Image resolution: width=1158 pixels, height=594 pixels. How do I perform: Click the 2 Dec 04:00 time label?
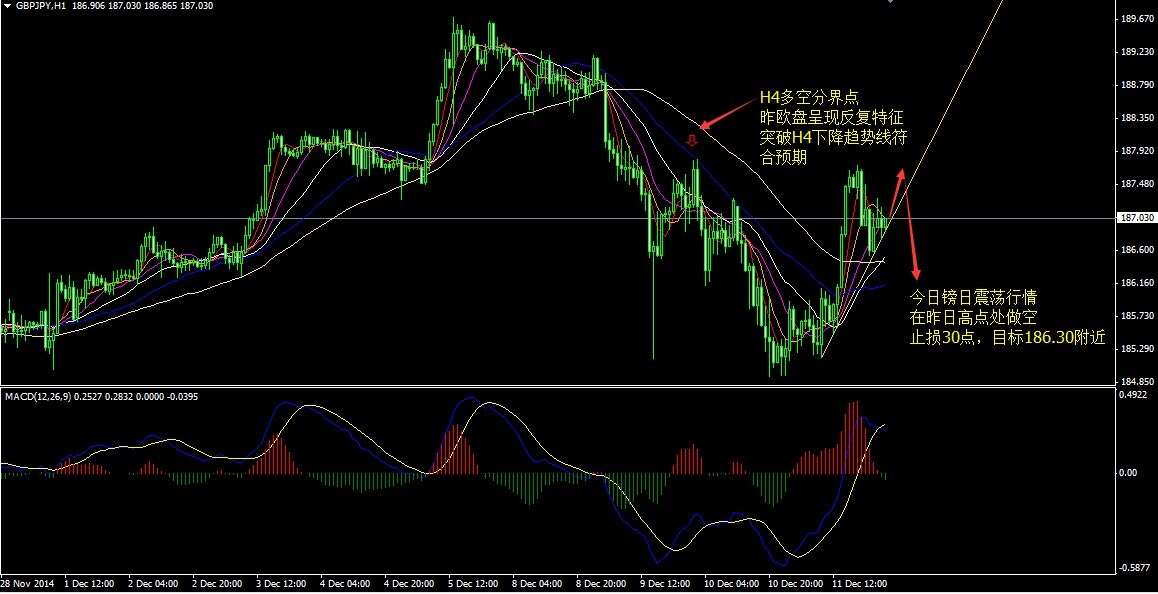coord(153,584)
